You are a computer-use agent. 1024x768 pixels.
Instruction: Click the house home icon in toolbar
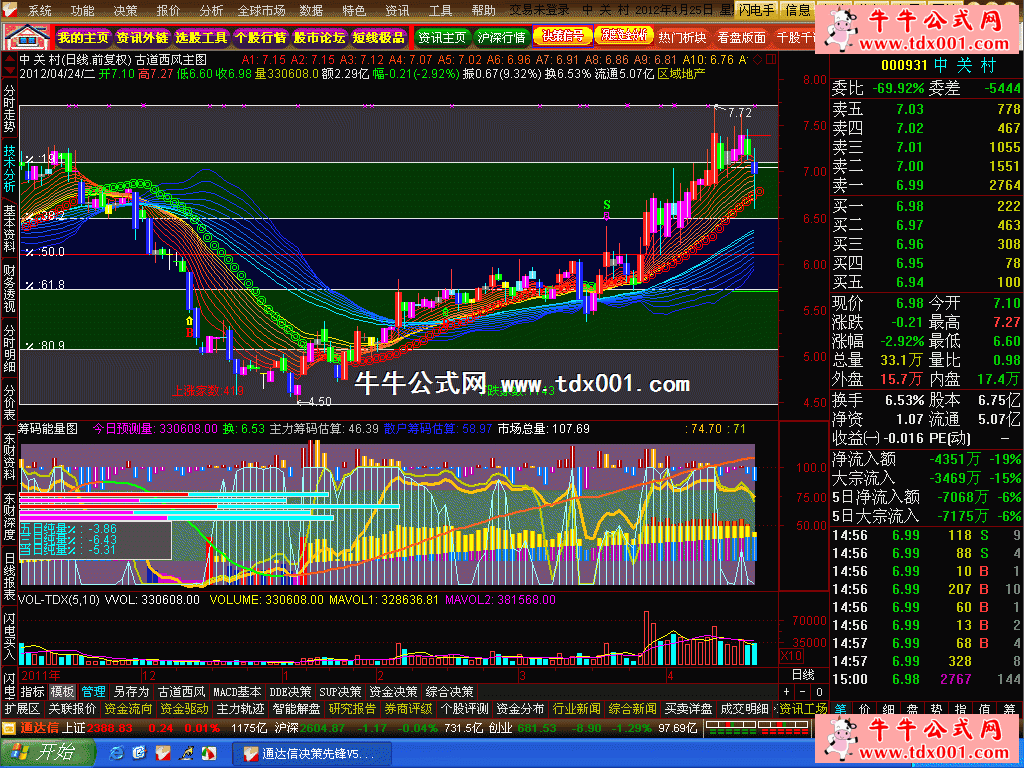[27, 37]
